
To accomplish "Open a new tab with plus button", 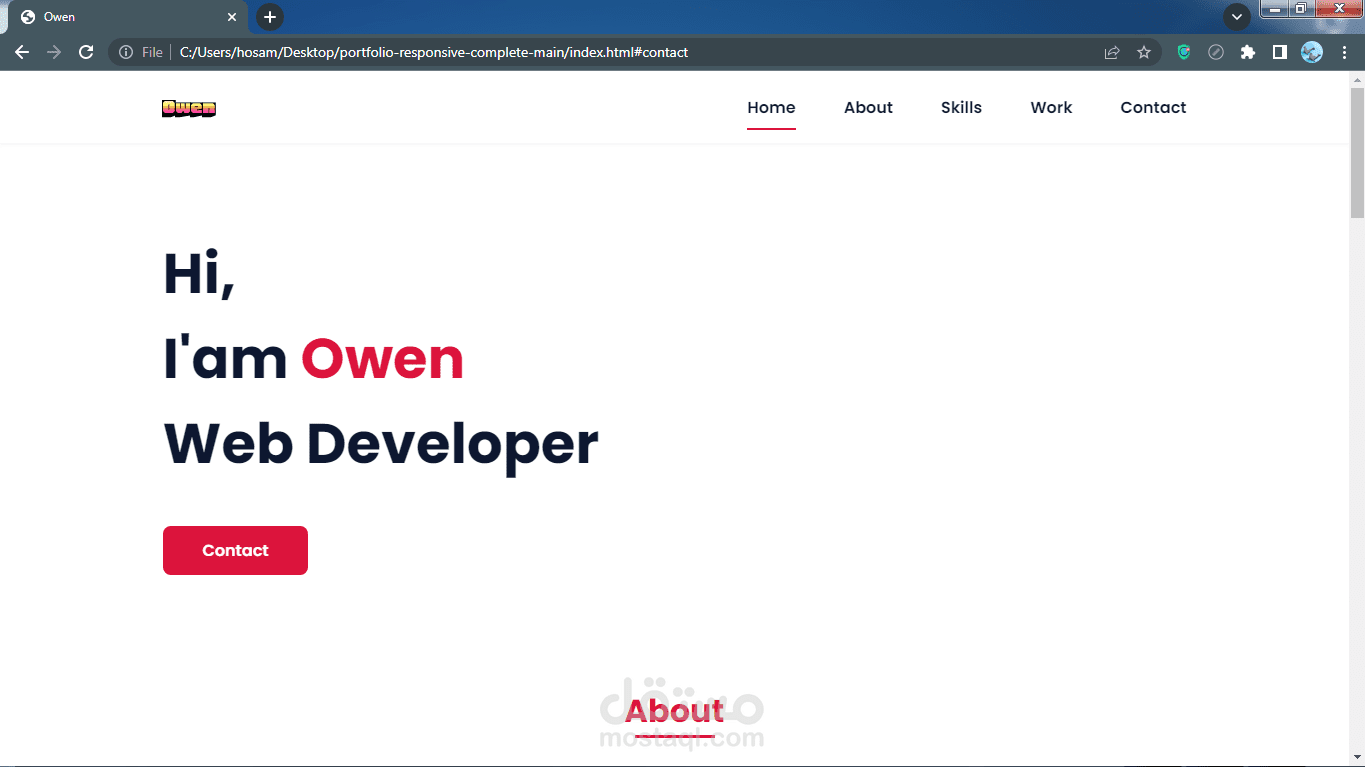I will point(270,17).
